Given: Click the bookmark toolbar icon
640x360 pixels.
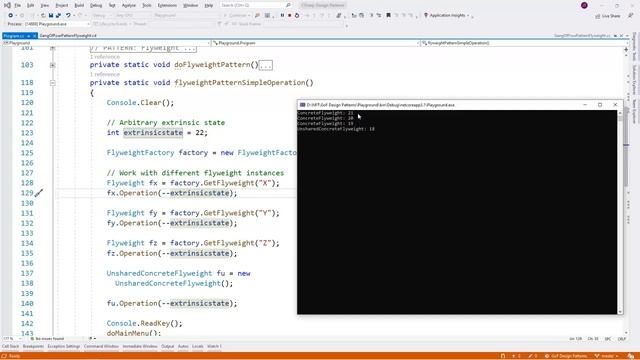Looking at the screenshot, I should (388, 16).
